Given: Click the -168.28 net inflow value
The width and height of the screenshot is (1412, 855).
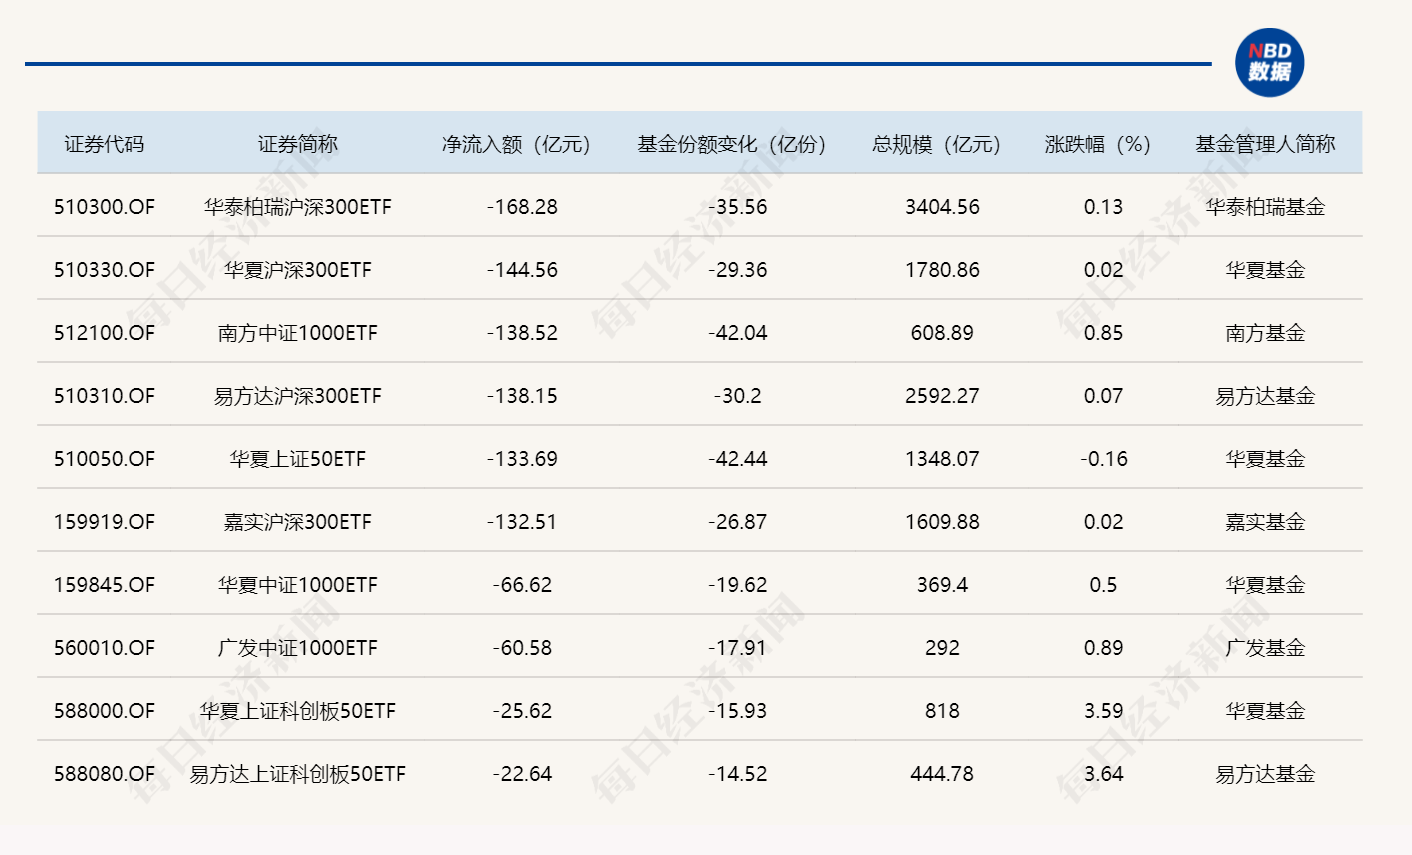Looking at the screenshot, I should 520,207.
